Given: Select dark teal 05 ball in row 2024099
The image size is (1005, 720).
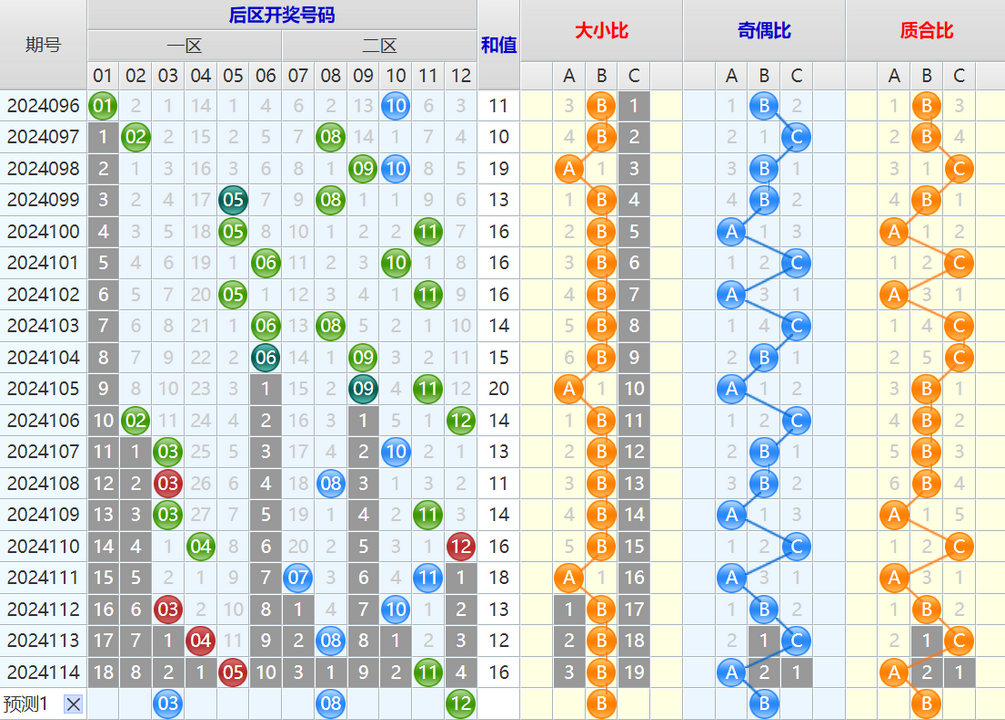Looking at the screenshot, I should 233,200.
